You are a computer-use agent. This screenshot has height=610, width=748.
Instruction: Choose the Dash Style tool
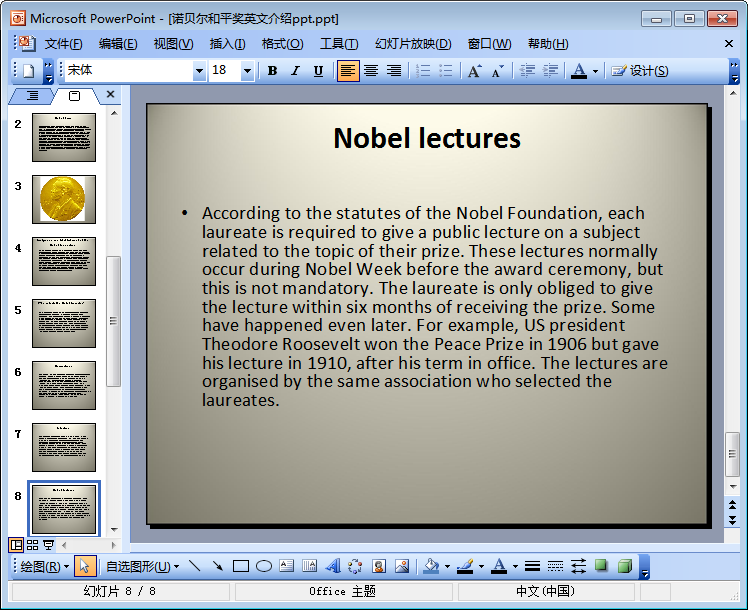(555, 566)
